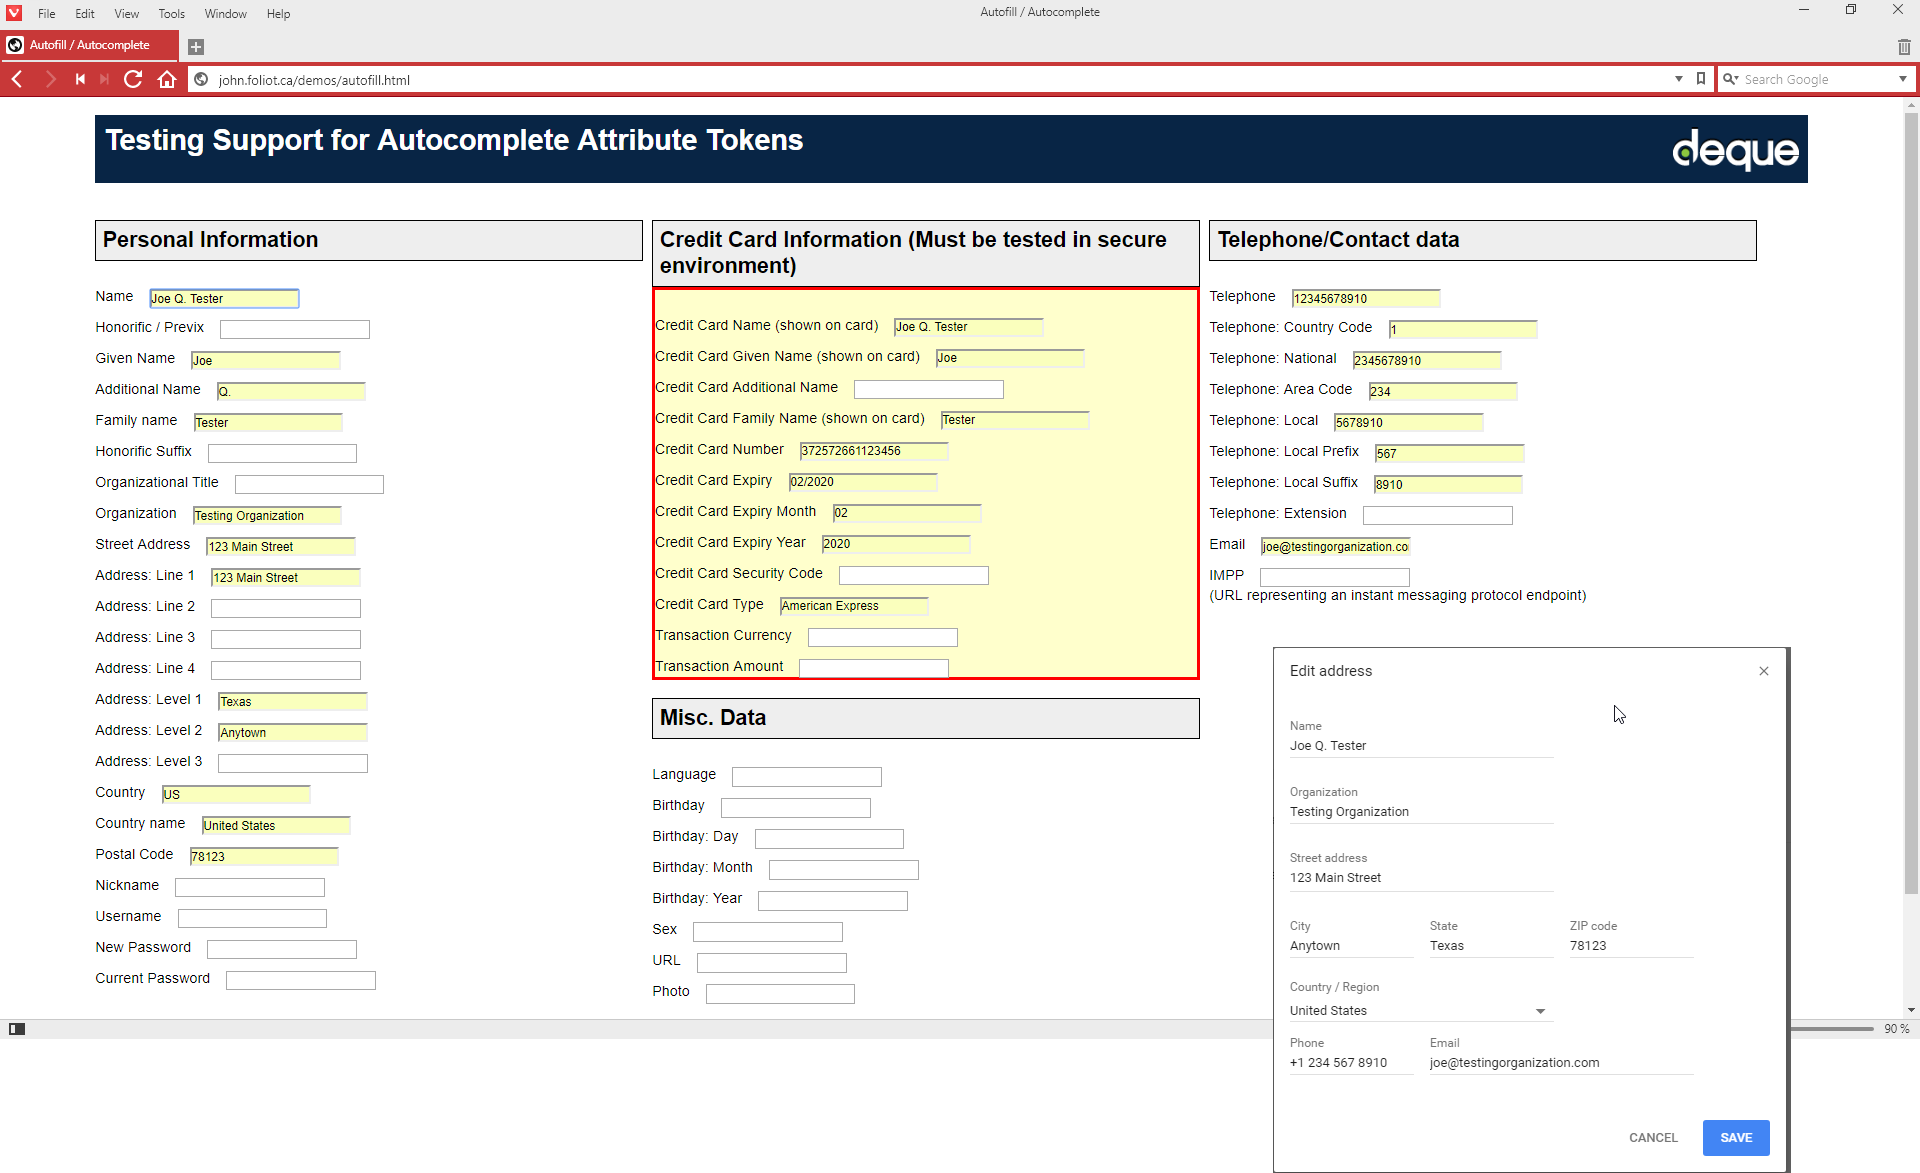Viewport: 1920px width, 1173px height.
Task: Bookmark this page from the address bar
Action: tap(1700, 79)
